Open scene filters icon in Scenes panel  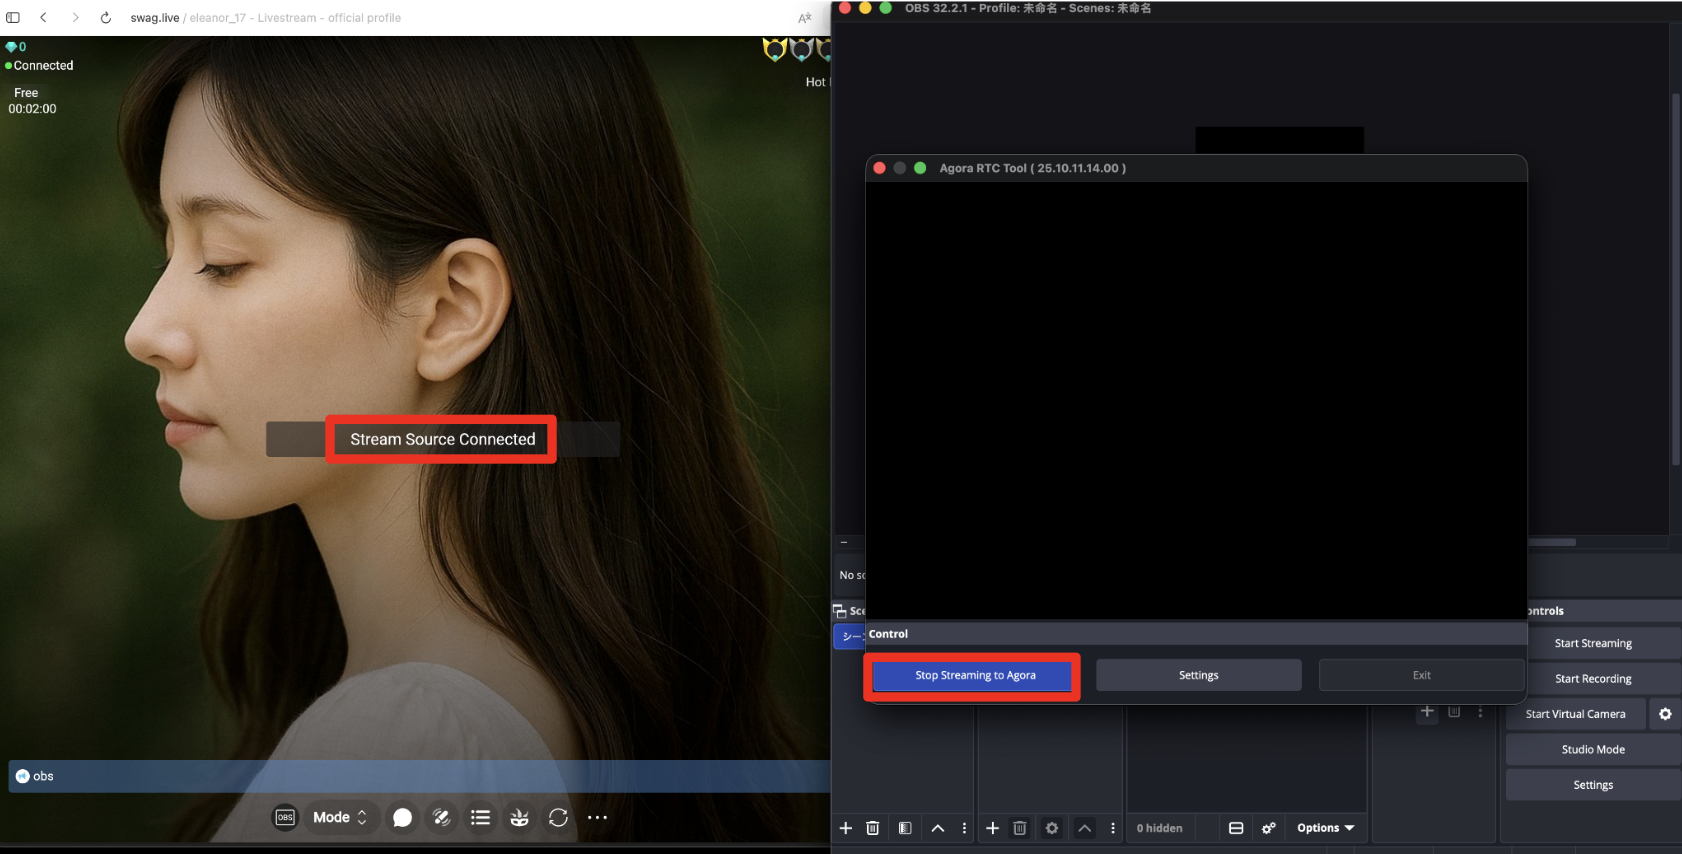point(905,828)
